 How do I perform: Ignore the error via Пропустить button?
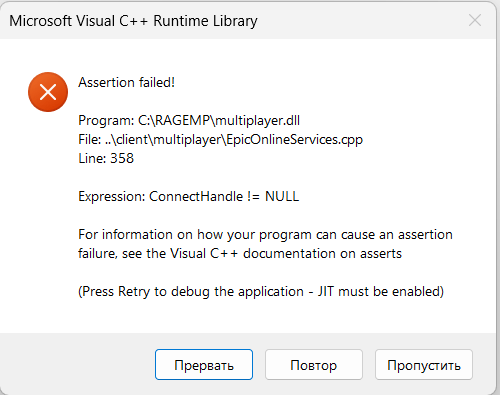pos(424,365)
